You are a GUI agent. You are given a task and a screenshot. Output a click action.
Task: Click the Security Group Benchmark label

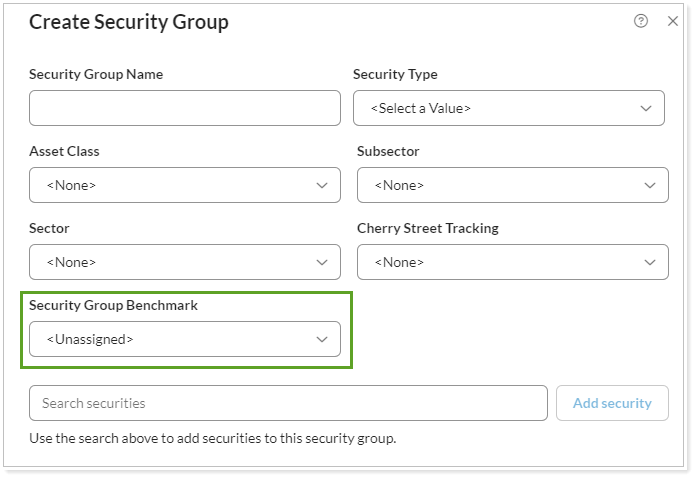(x=113, y=305)
